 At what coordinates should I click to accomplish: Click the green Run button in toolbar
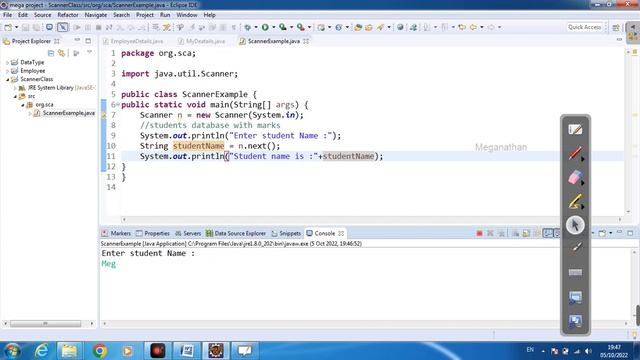265,27
